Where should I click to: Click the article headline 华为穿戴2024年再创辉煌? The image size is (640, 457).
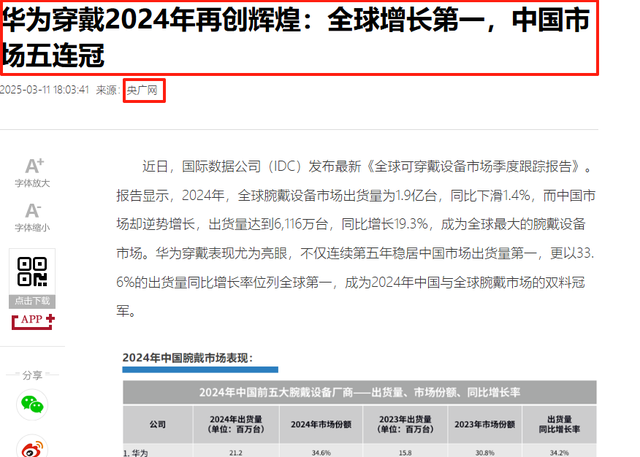point(296,37)
